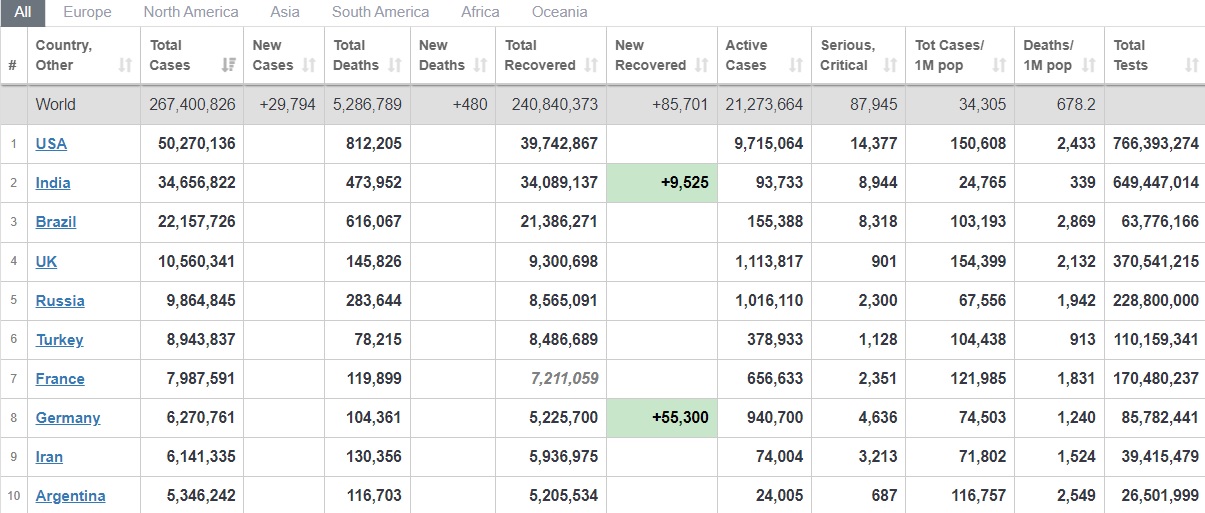Click the # column header
Viewport: 1205px width, 513px height.
(x=13, y=56)
